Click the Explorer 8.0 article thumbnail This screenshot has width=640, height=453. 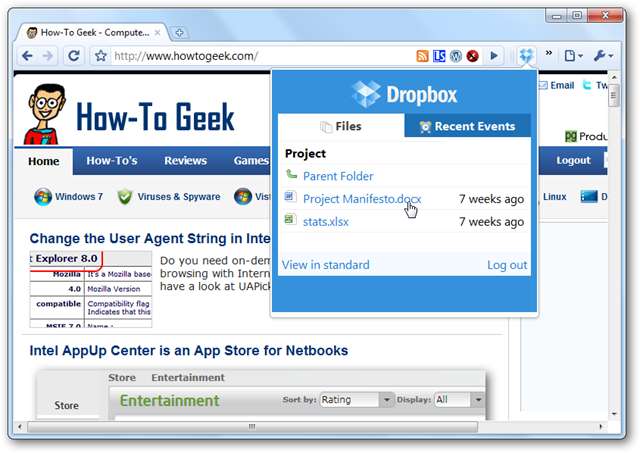(91, 289)
